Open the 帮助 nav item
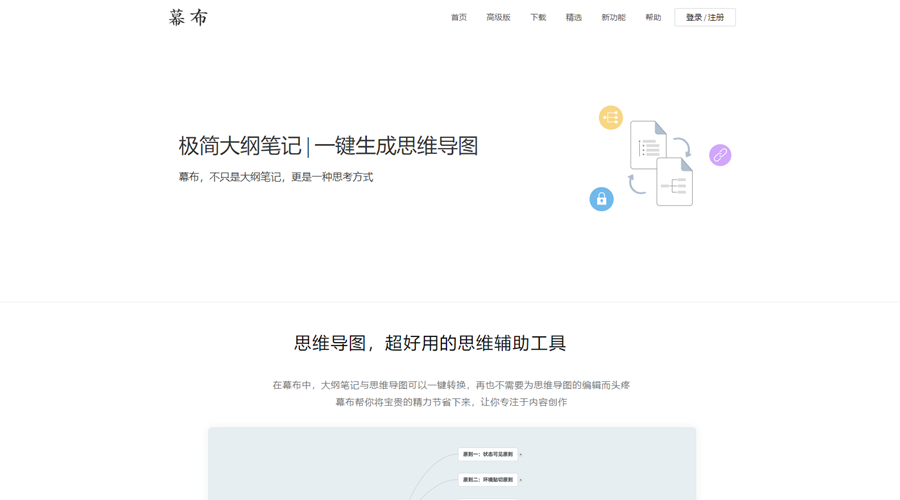Image resolution: width=900 pixels, height=500 pixels. point(653,17)
